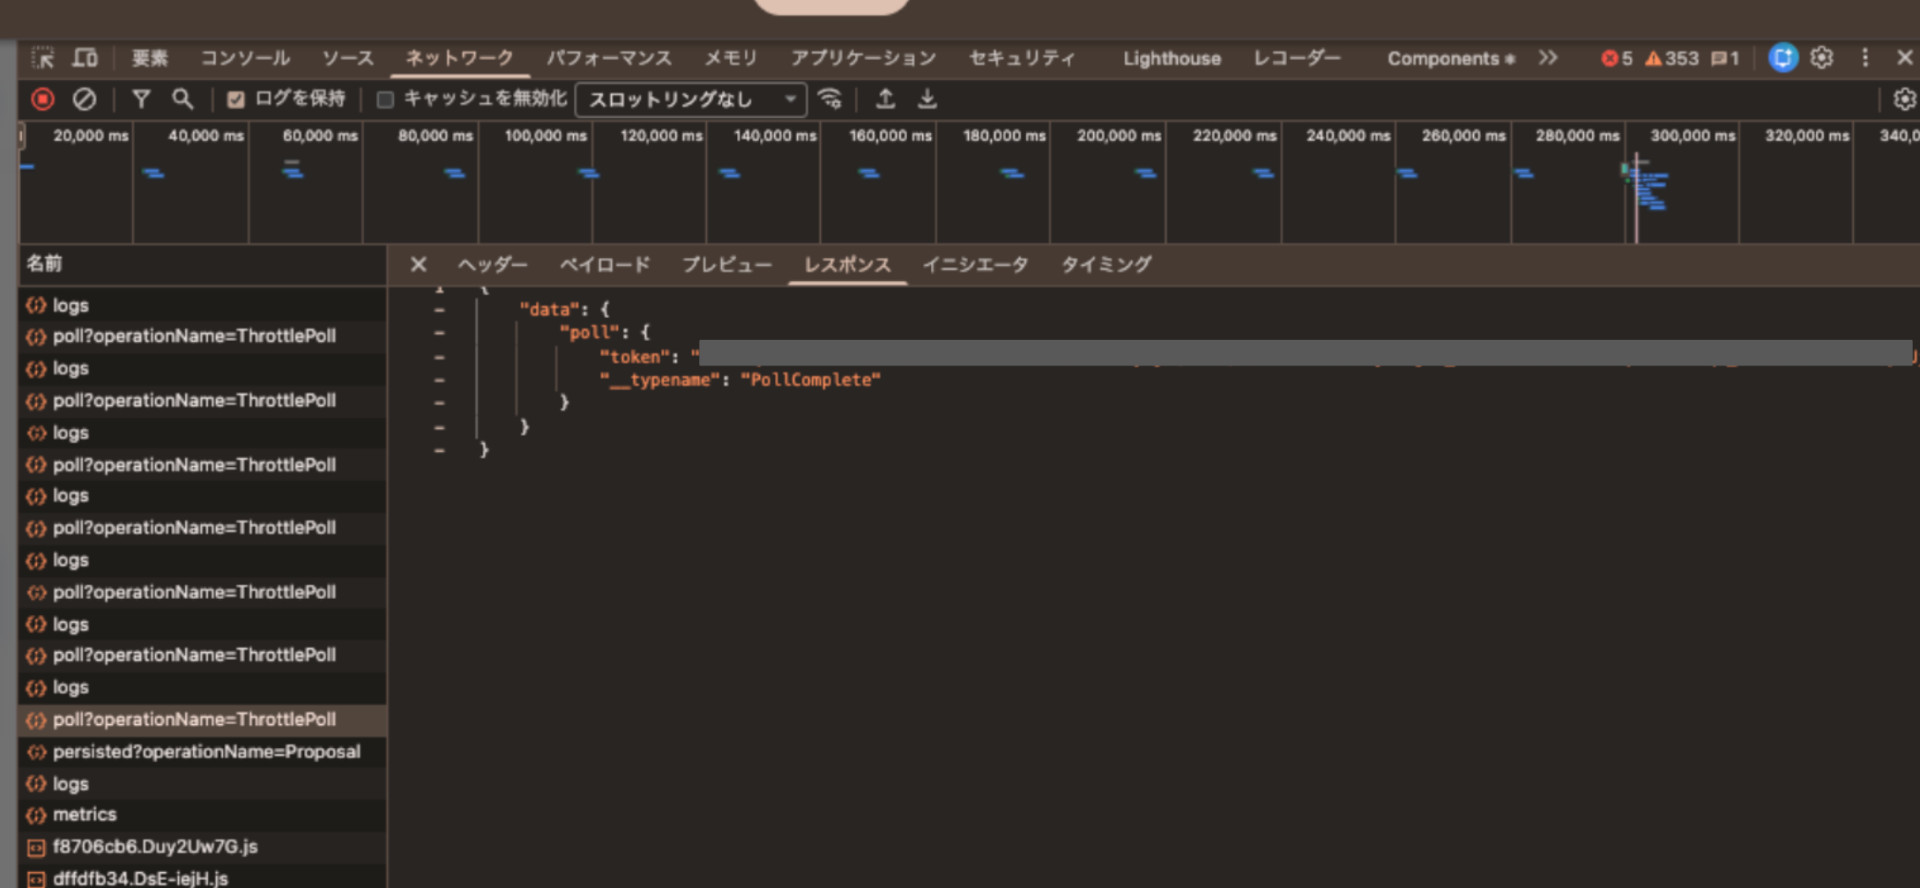The image size is (1920, 888).
Task: Click the red error count indicator
Action: (1617, 58)
